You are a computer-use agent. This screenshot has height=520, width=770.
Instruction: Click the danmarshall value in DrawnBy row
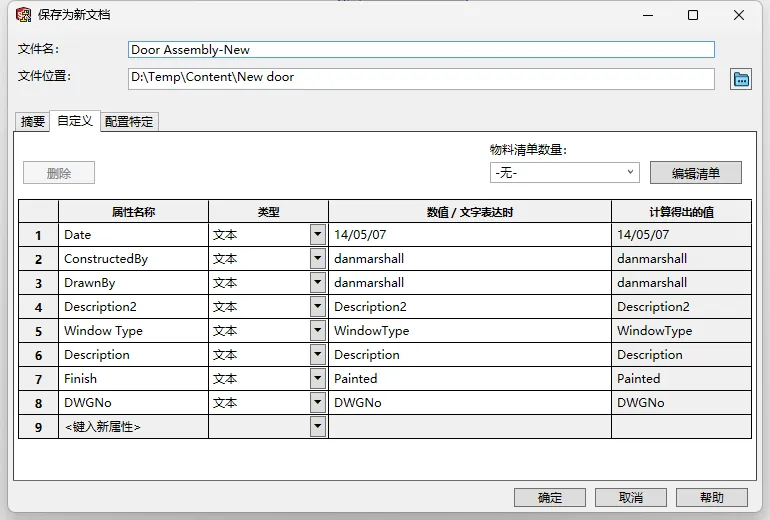click(470, 282)
